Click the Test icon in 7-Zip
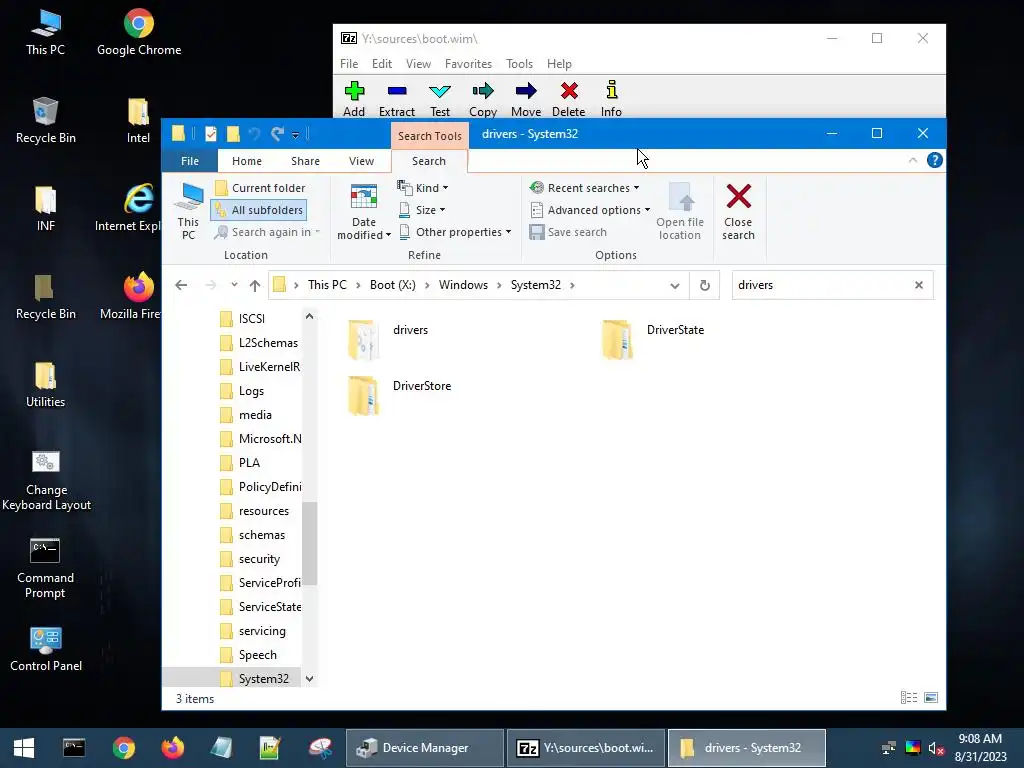The height and width of the screenshot is (768, 1024). [440, 99]
